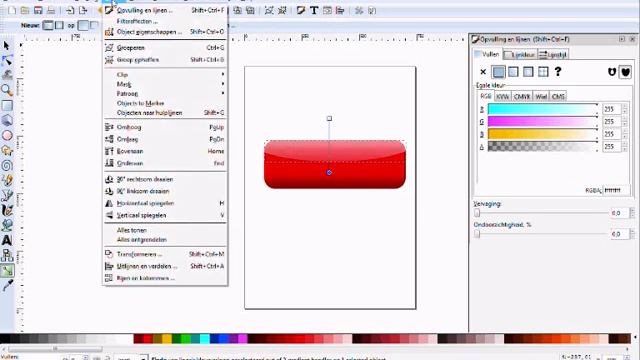The width and height of the screenshot is (640, 360).
Task: Click the Open file toolbar icon
Action: tap(25, 11)
